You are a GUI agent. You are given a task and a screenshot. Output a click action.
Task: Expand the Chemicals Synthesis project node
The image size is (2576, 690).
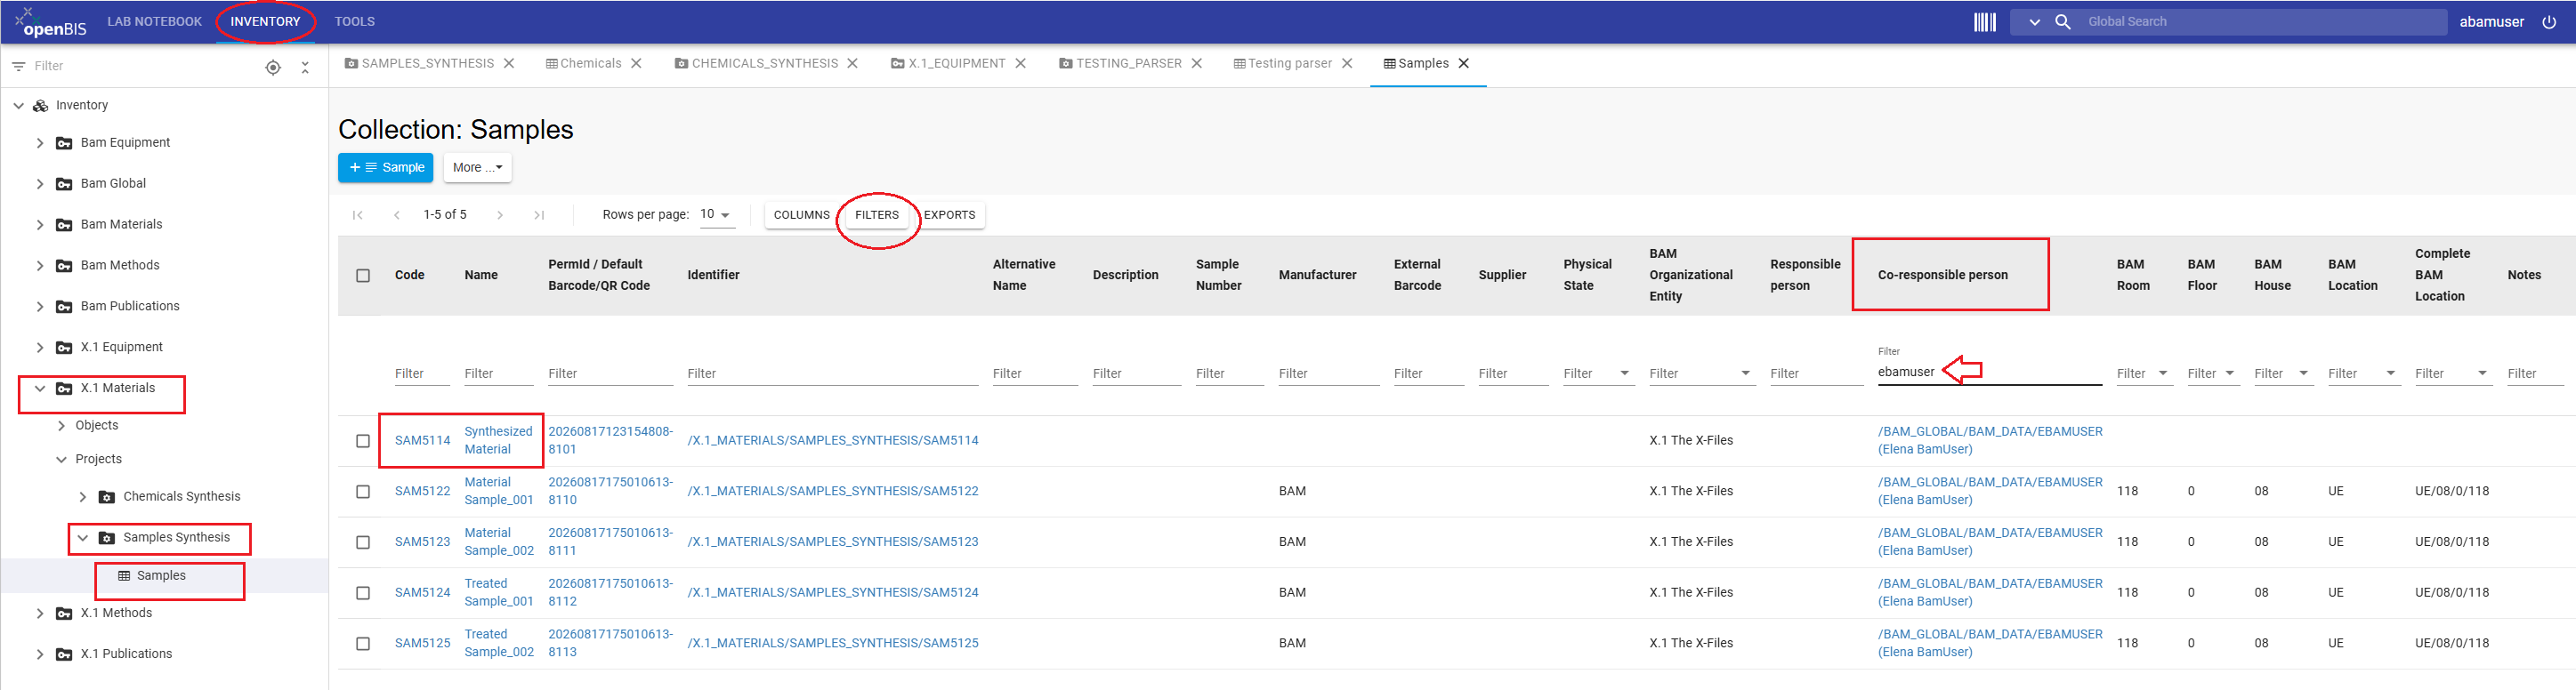pyautogui.click(x=83, y=497)
